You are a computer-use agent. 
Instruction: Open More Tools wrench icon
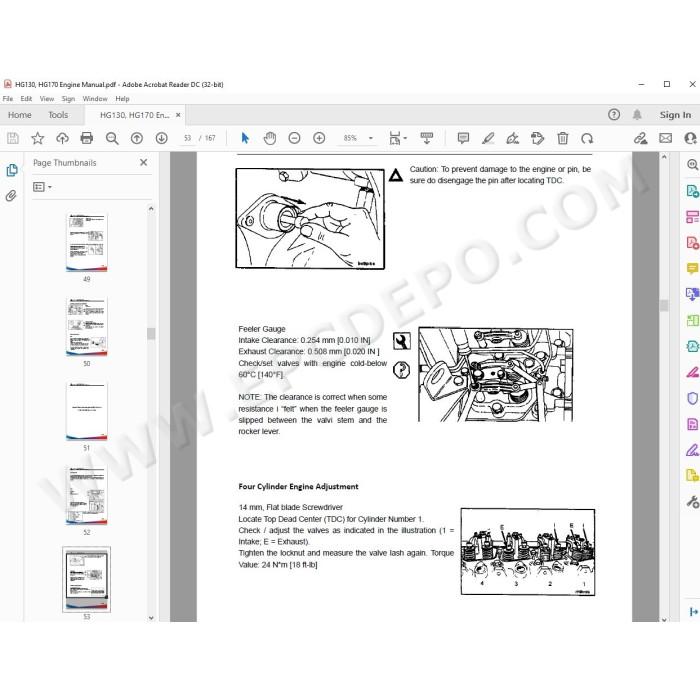coord(692,502)
